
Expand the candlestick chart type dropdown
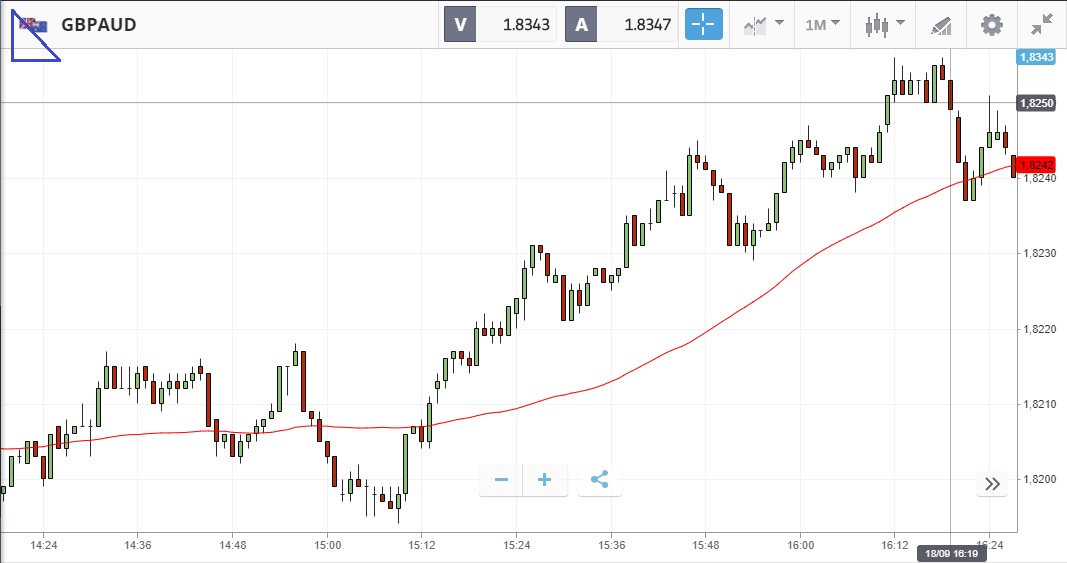(885, 24)
